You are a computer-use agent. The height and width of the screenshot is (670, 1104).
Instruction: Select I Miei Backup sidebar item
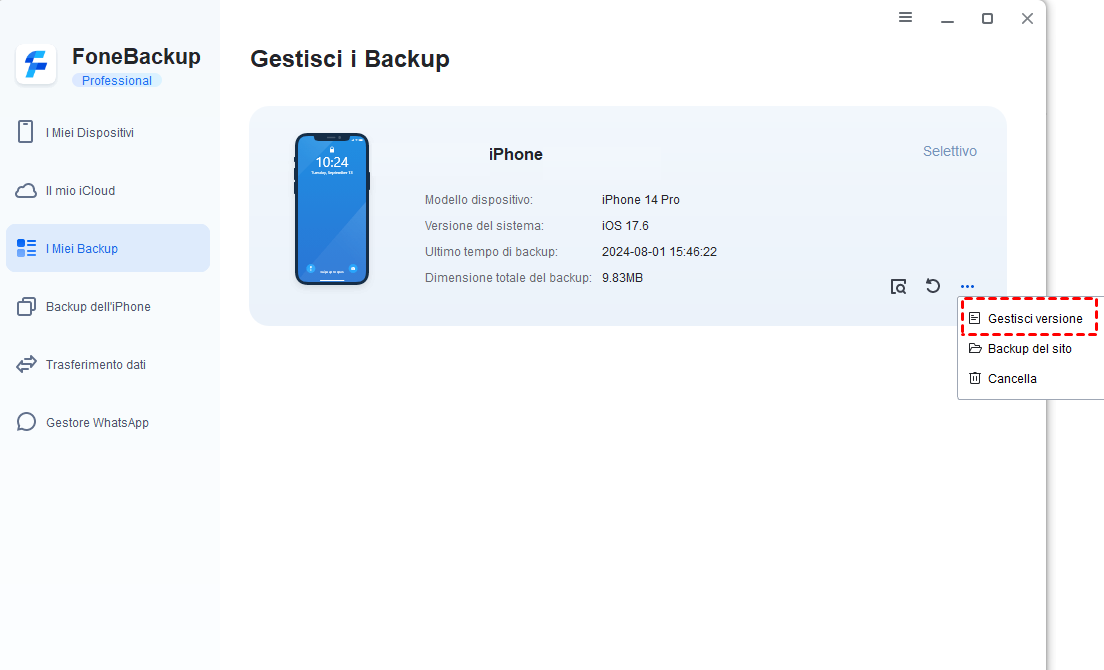(108, 248)
